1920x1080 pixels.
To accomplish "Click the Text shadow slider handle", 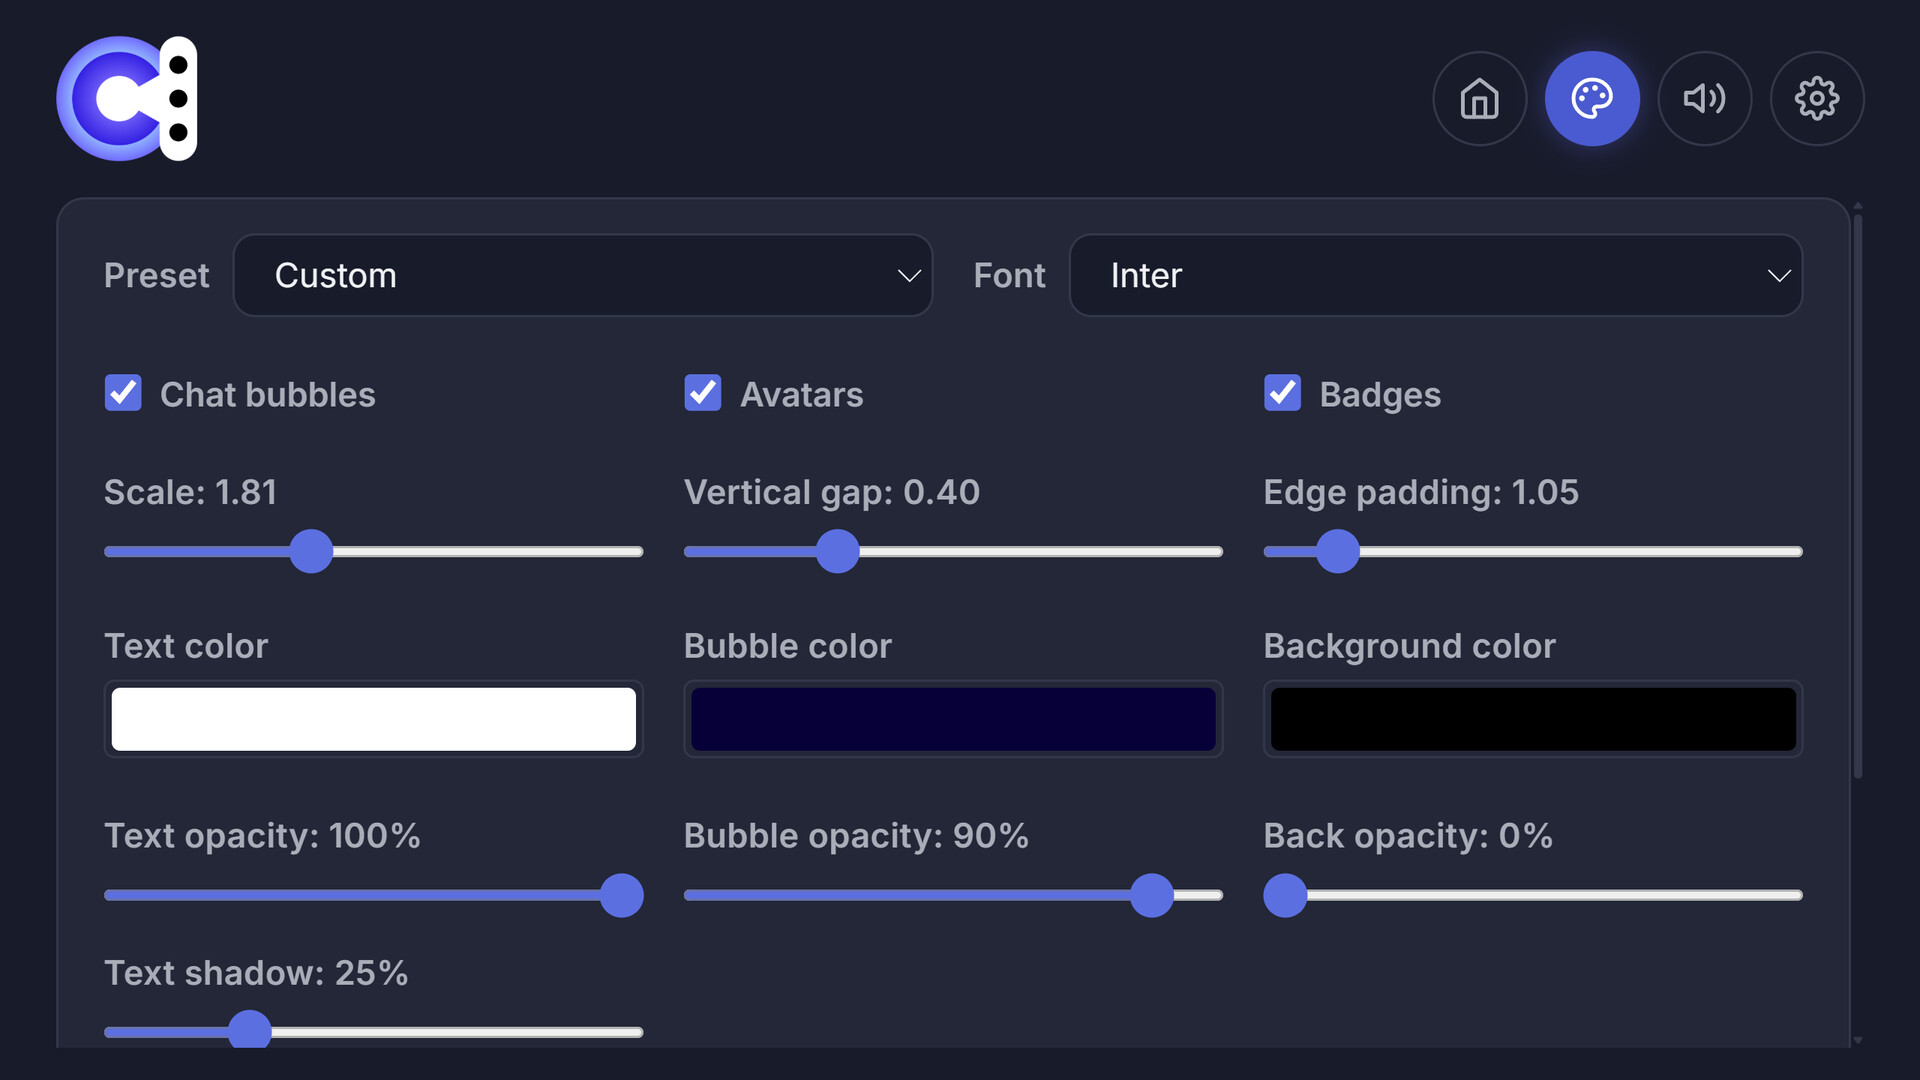I will [250, 1030].
